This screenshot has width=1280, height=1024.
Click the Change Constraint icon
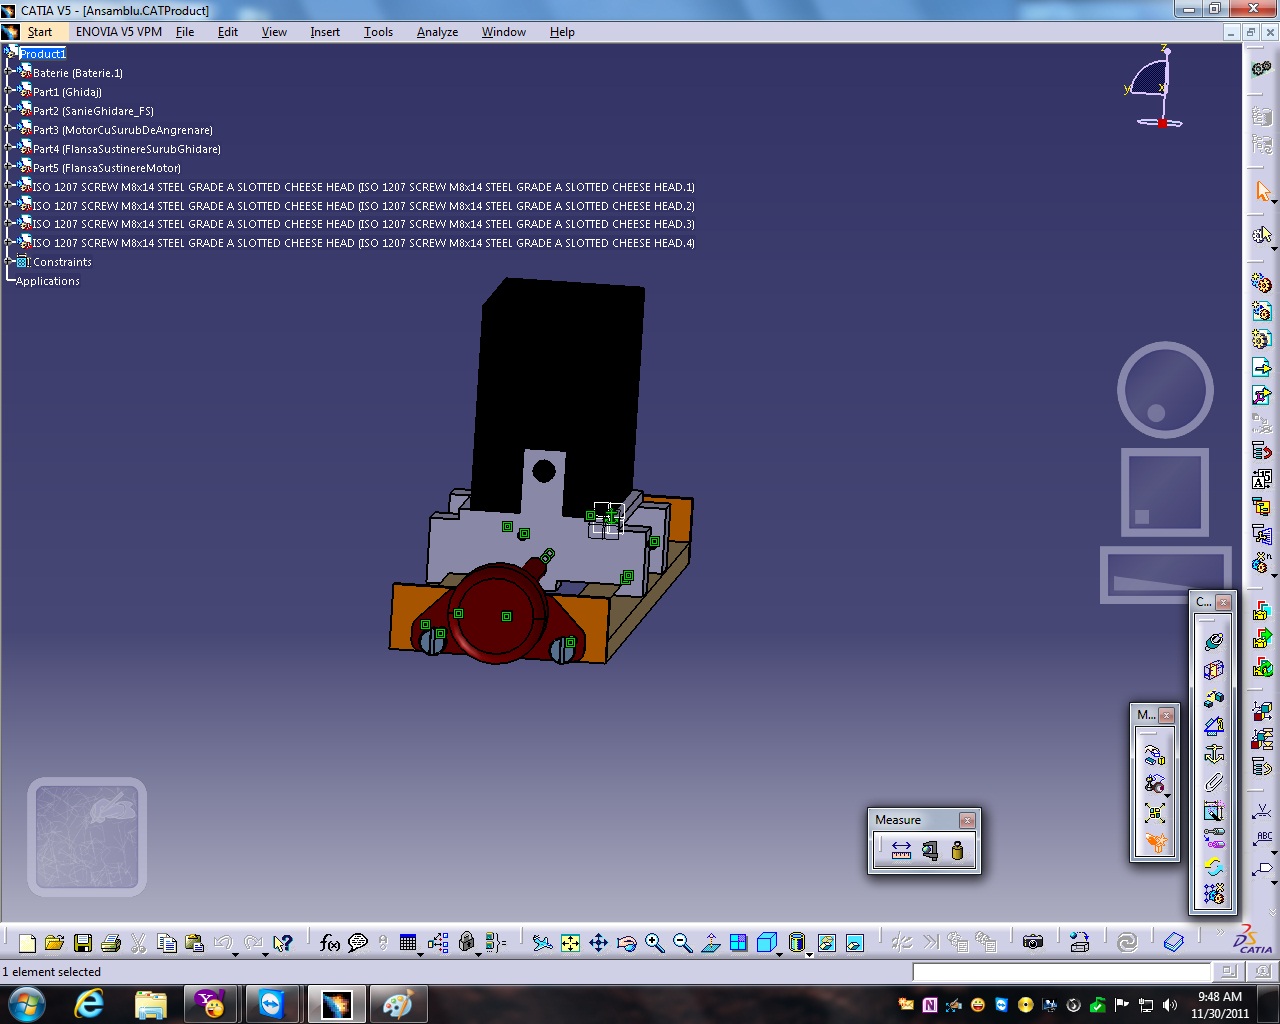(1213, 866)
